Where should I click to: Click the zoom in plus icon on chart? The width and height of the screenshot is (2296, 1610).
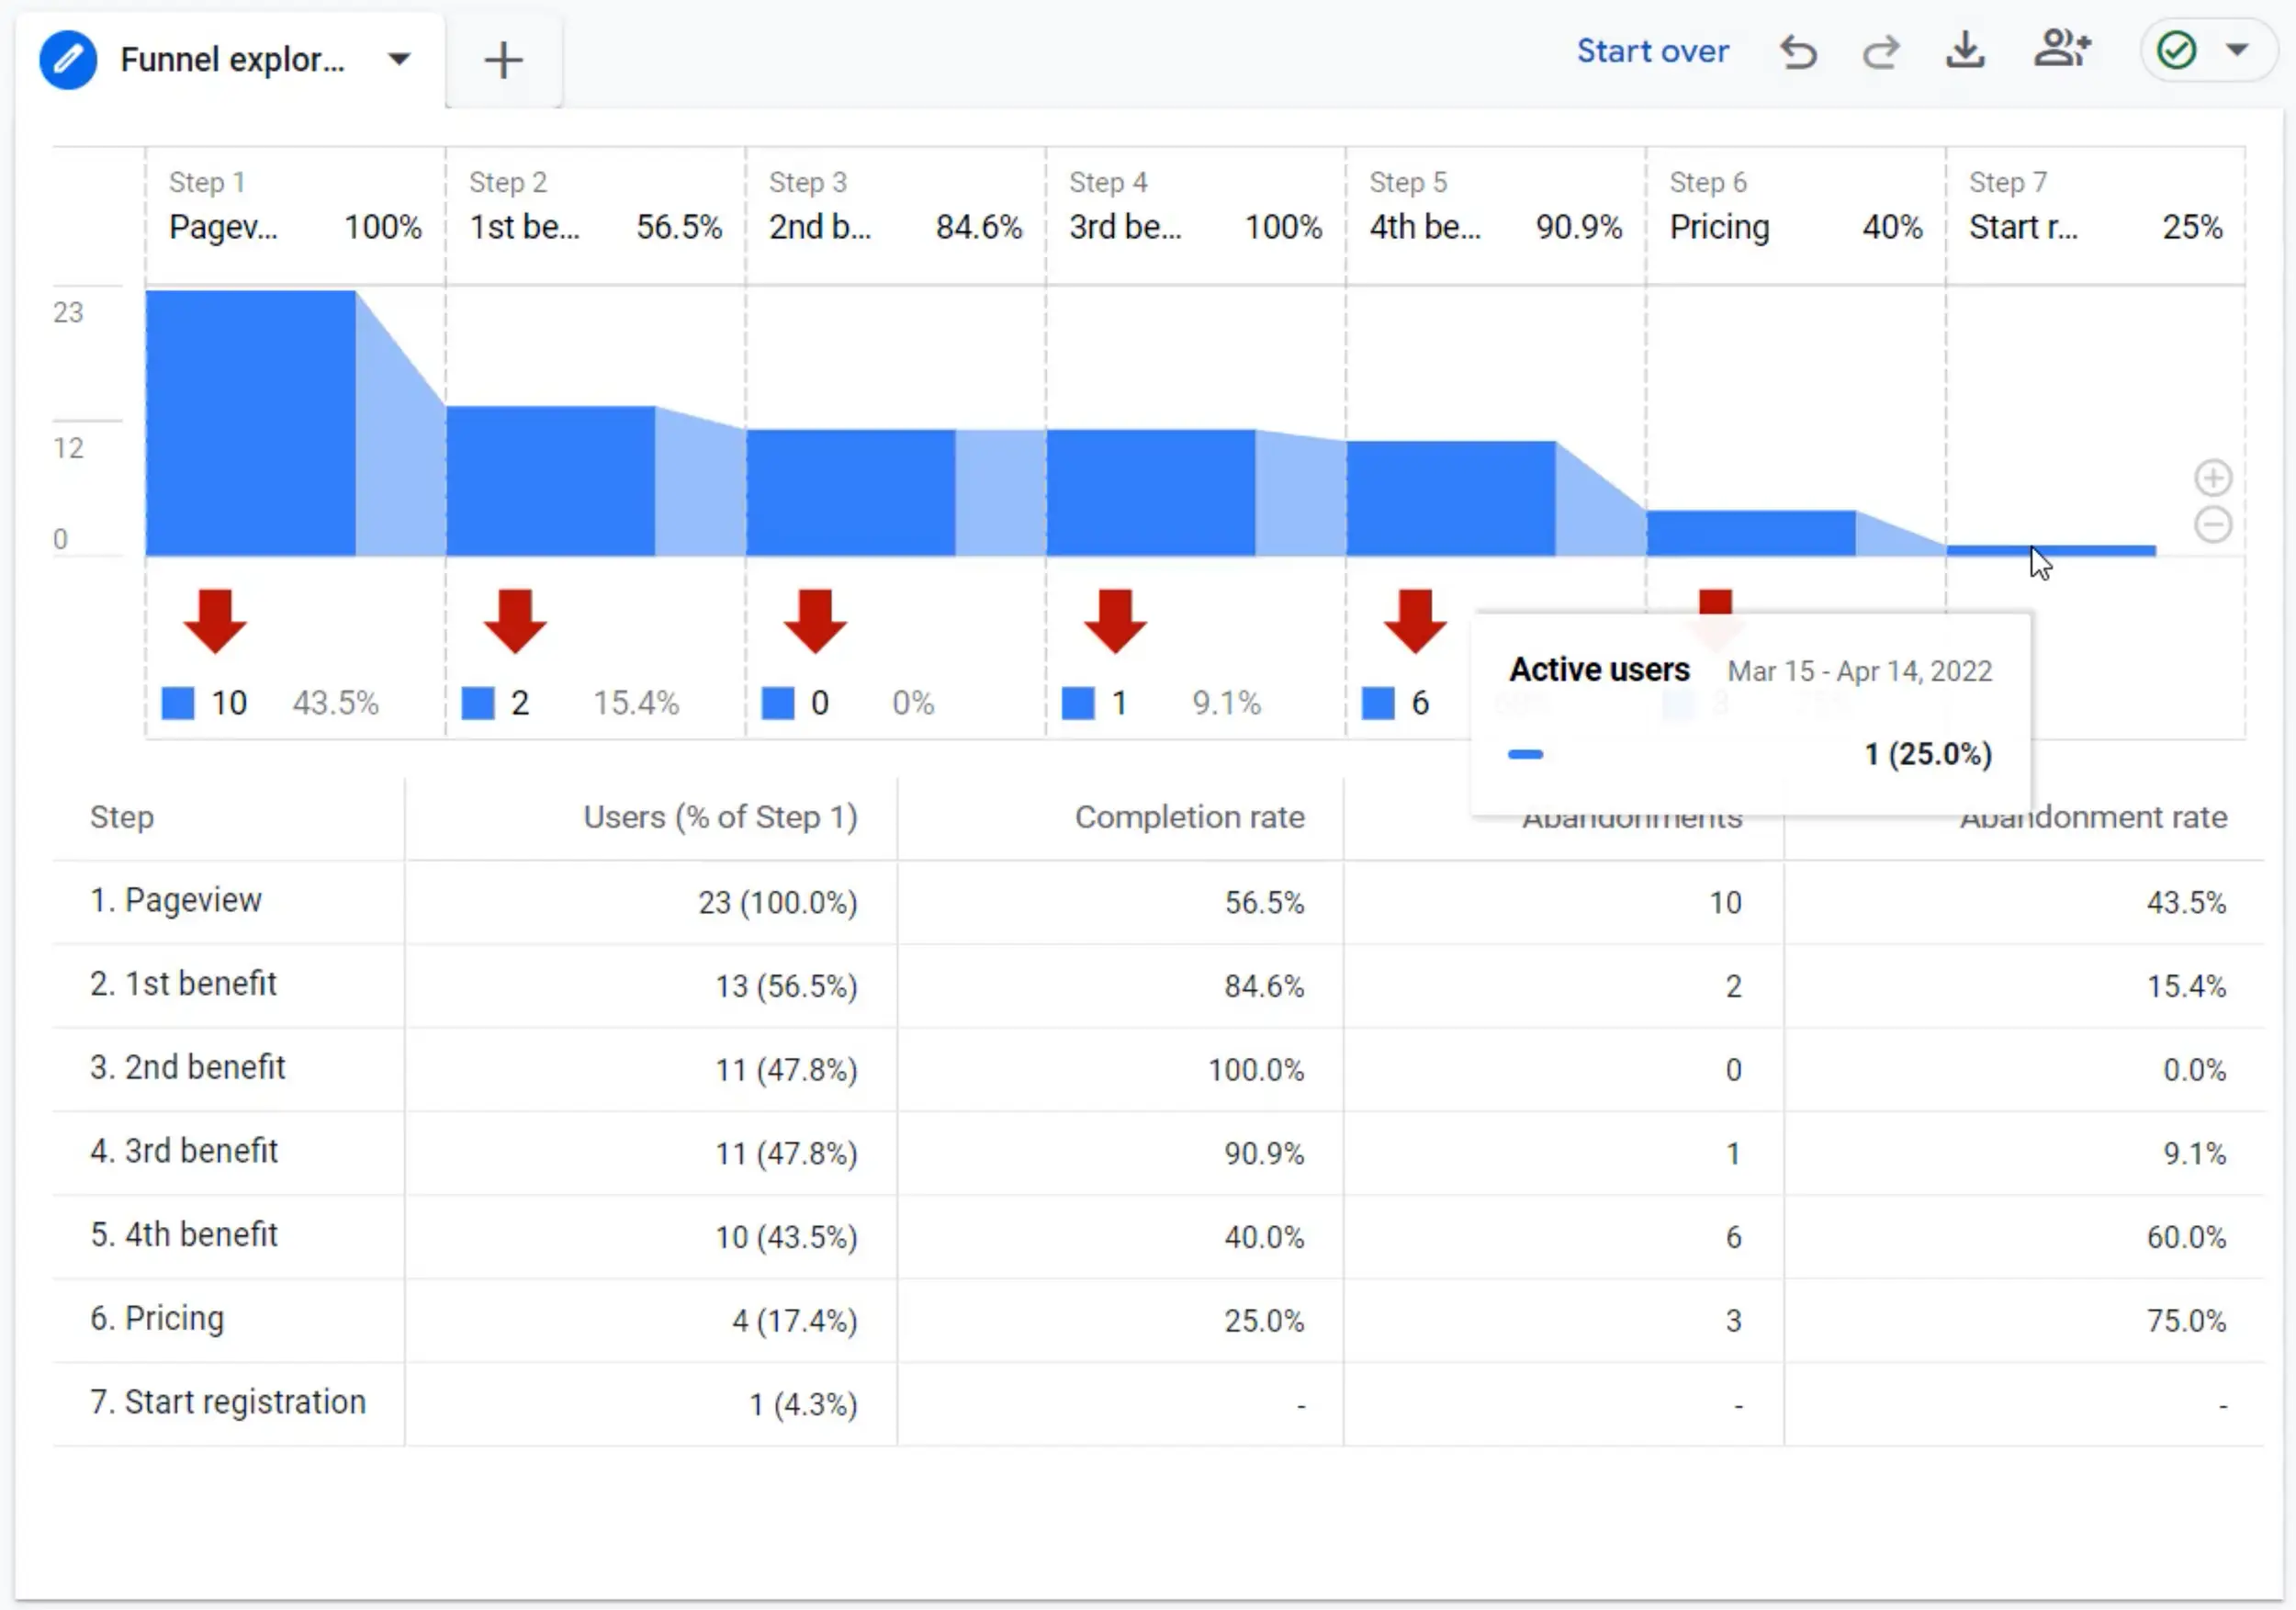click(2213, 478)
